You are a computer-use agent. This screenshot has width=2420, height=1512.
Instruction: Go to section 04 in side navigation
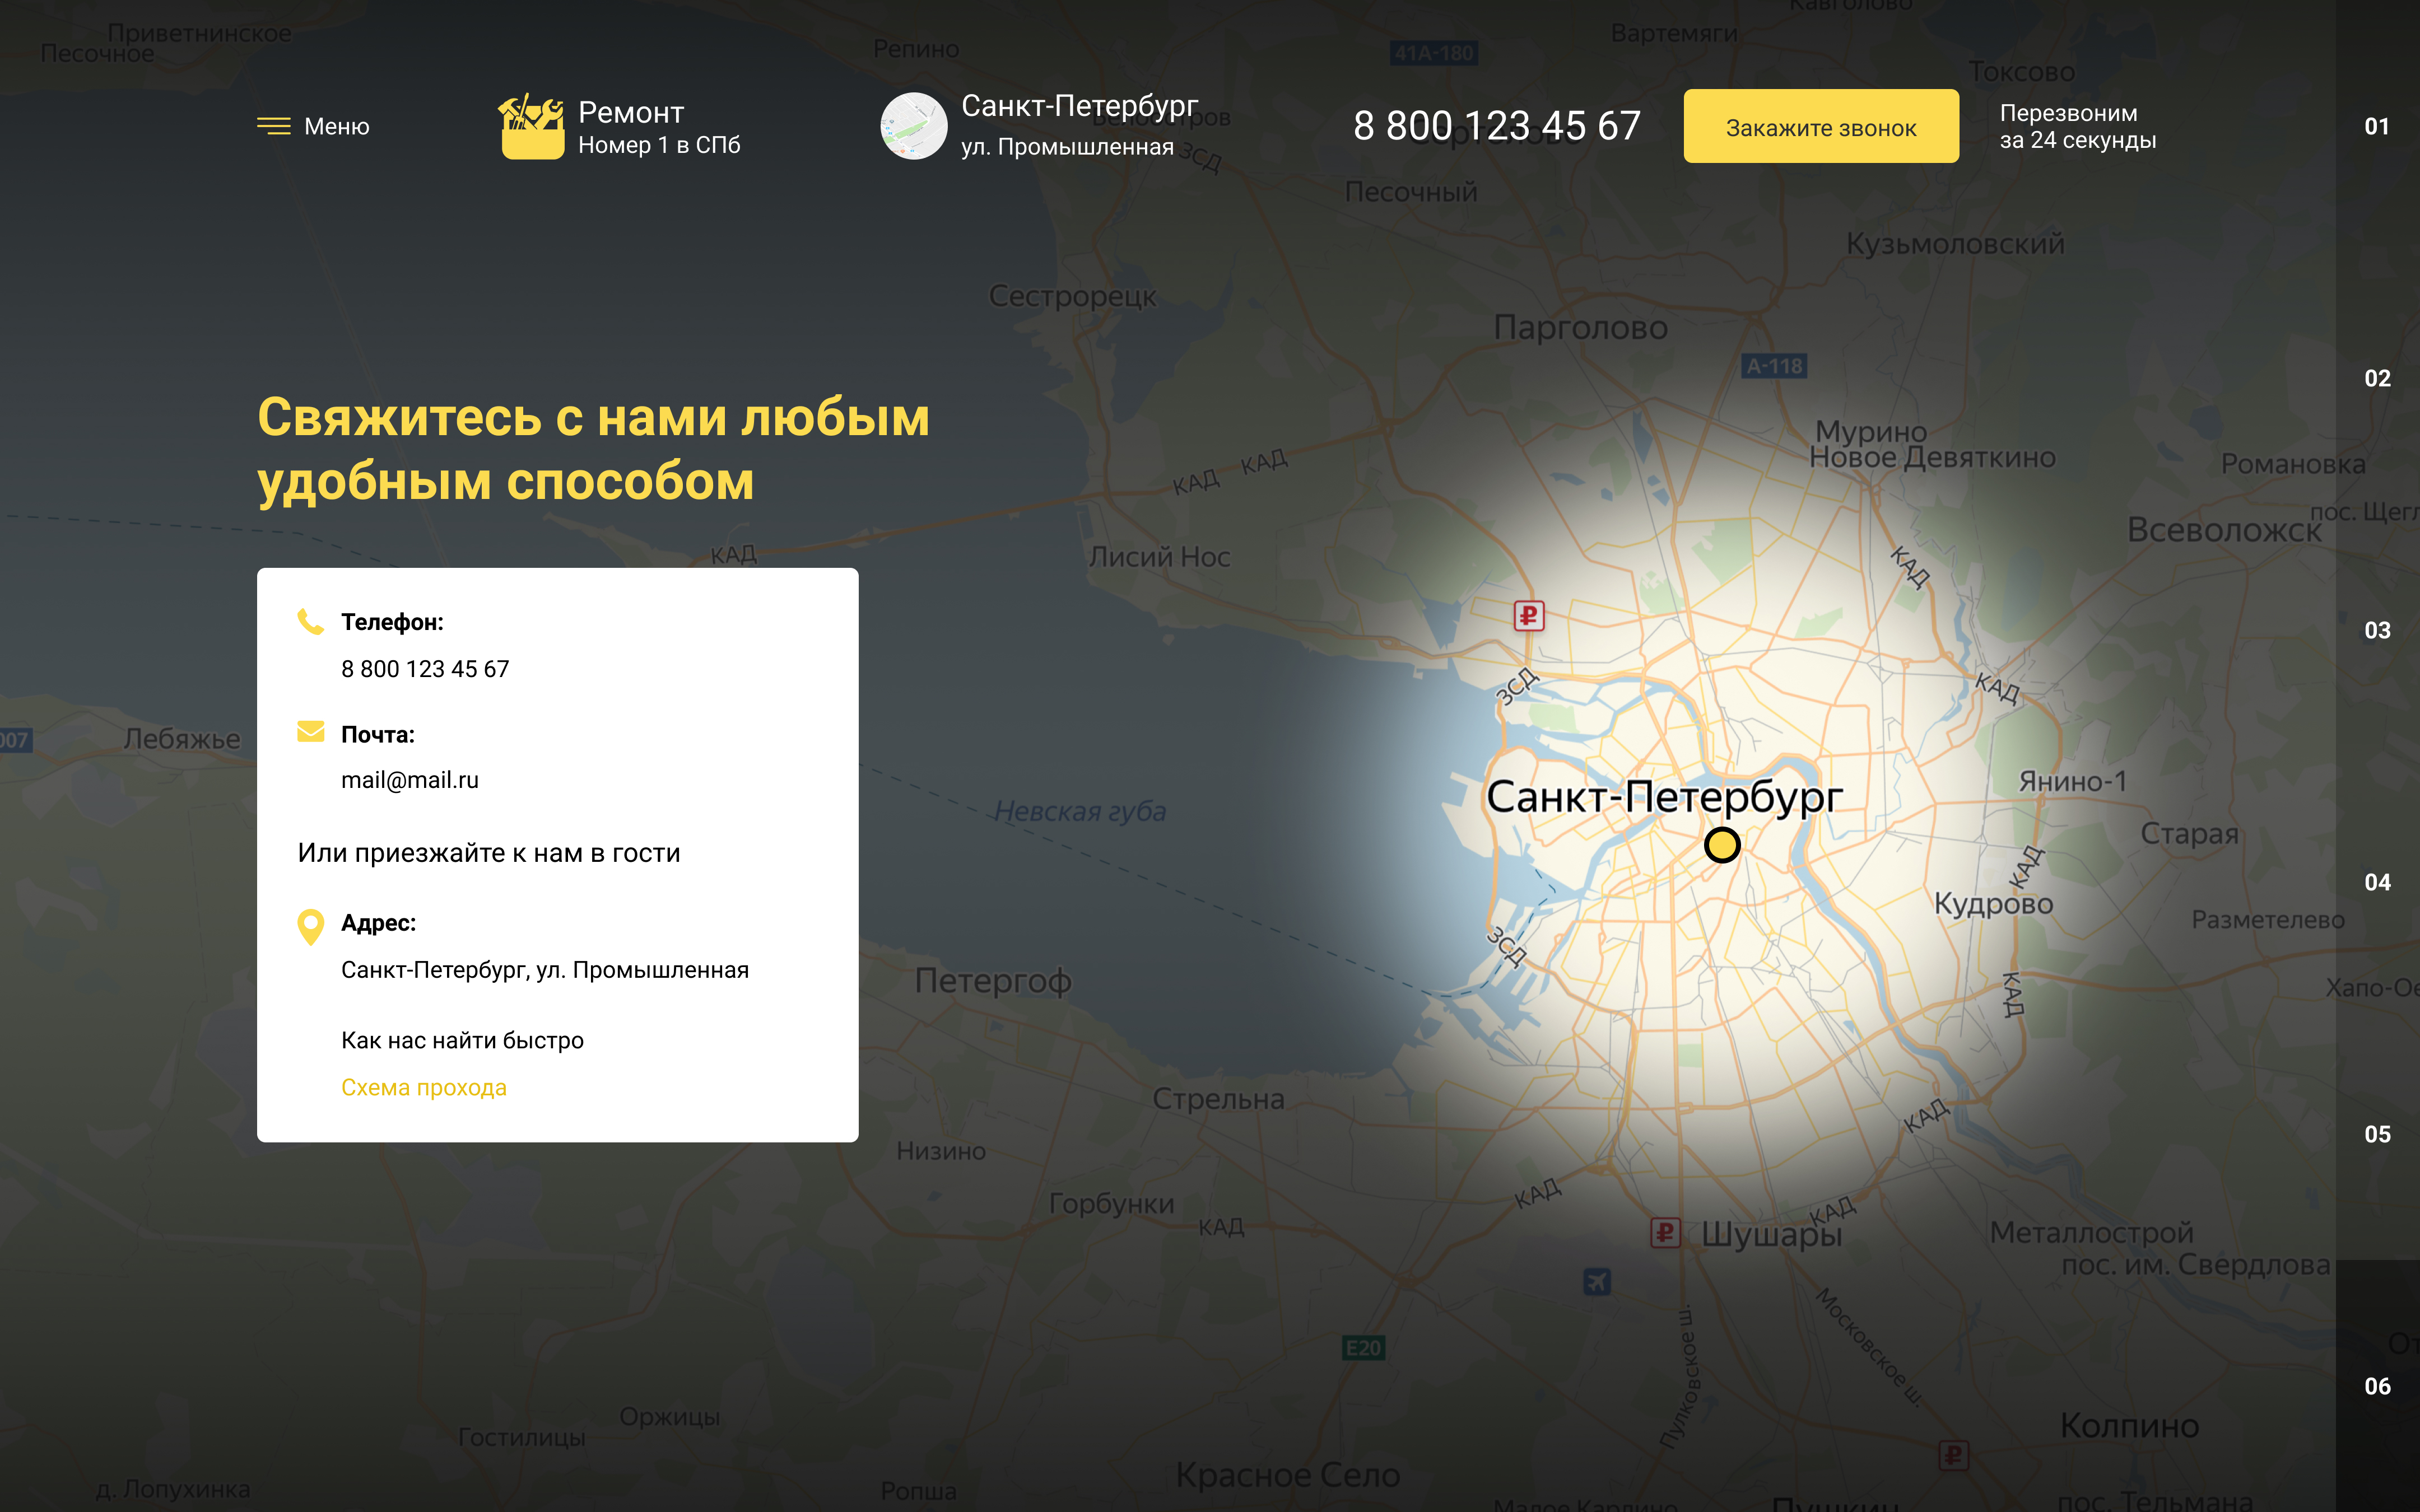click(2377, 882)
